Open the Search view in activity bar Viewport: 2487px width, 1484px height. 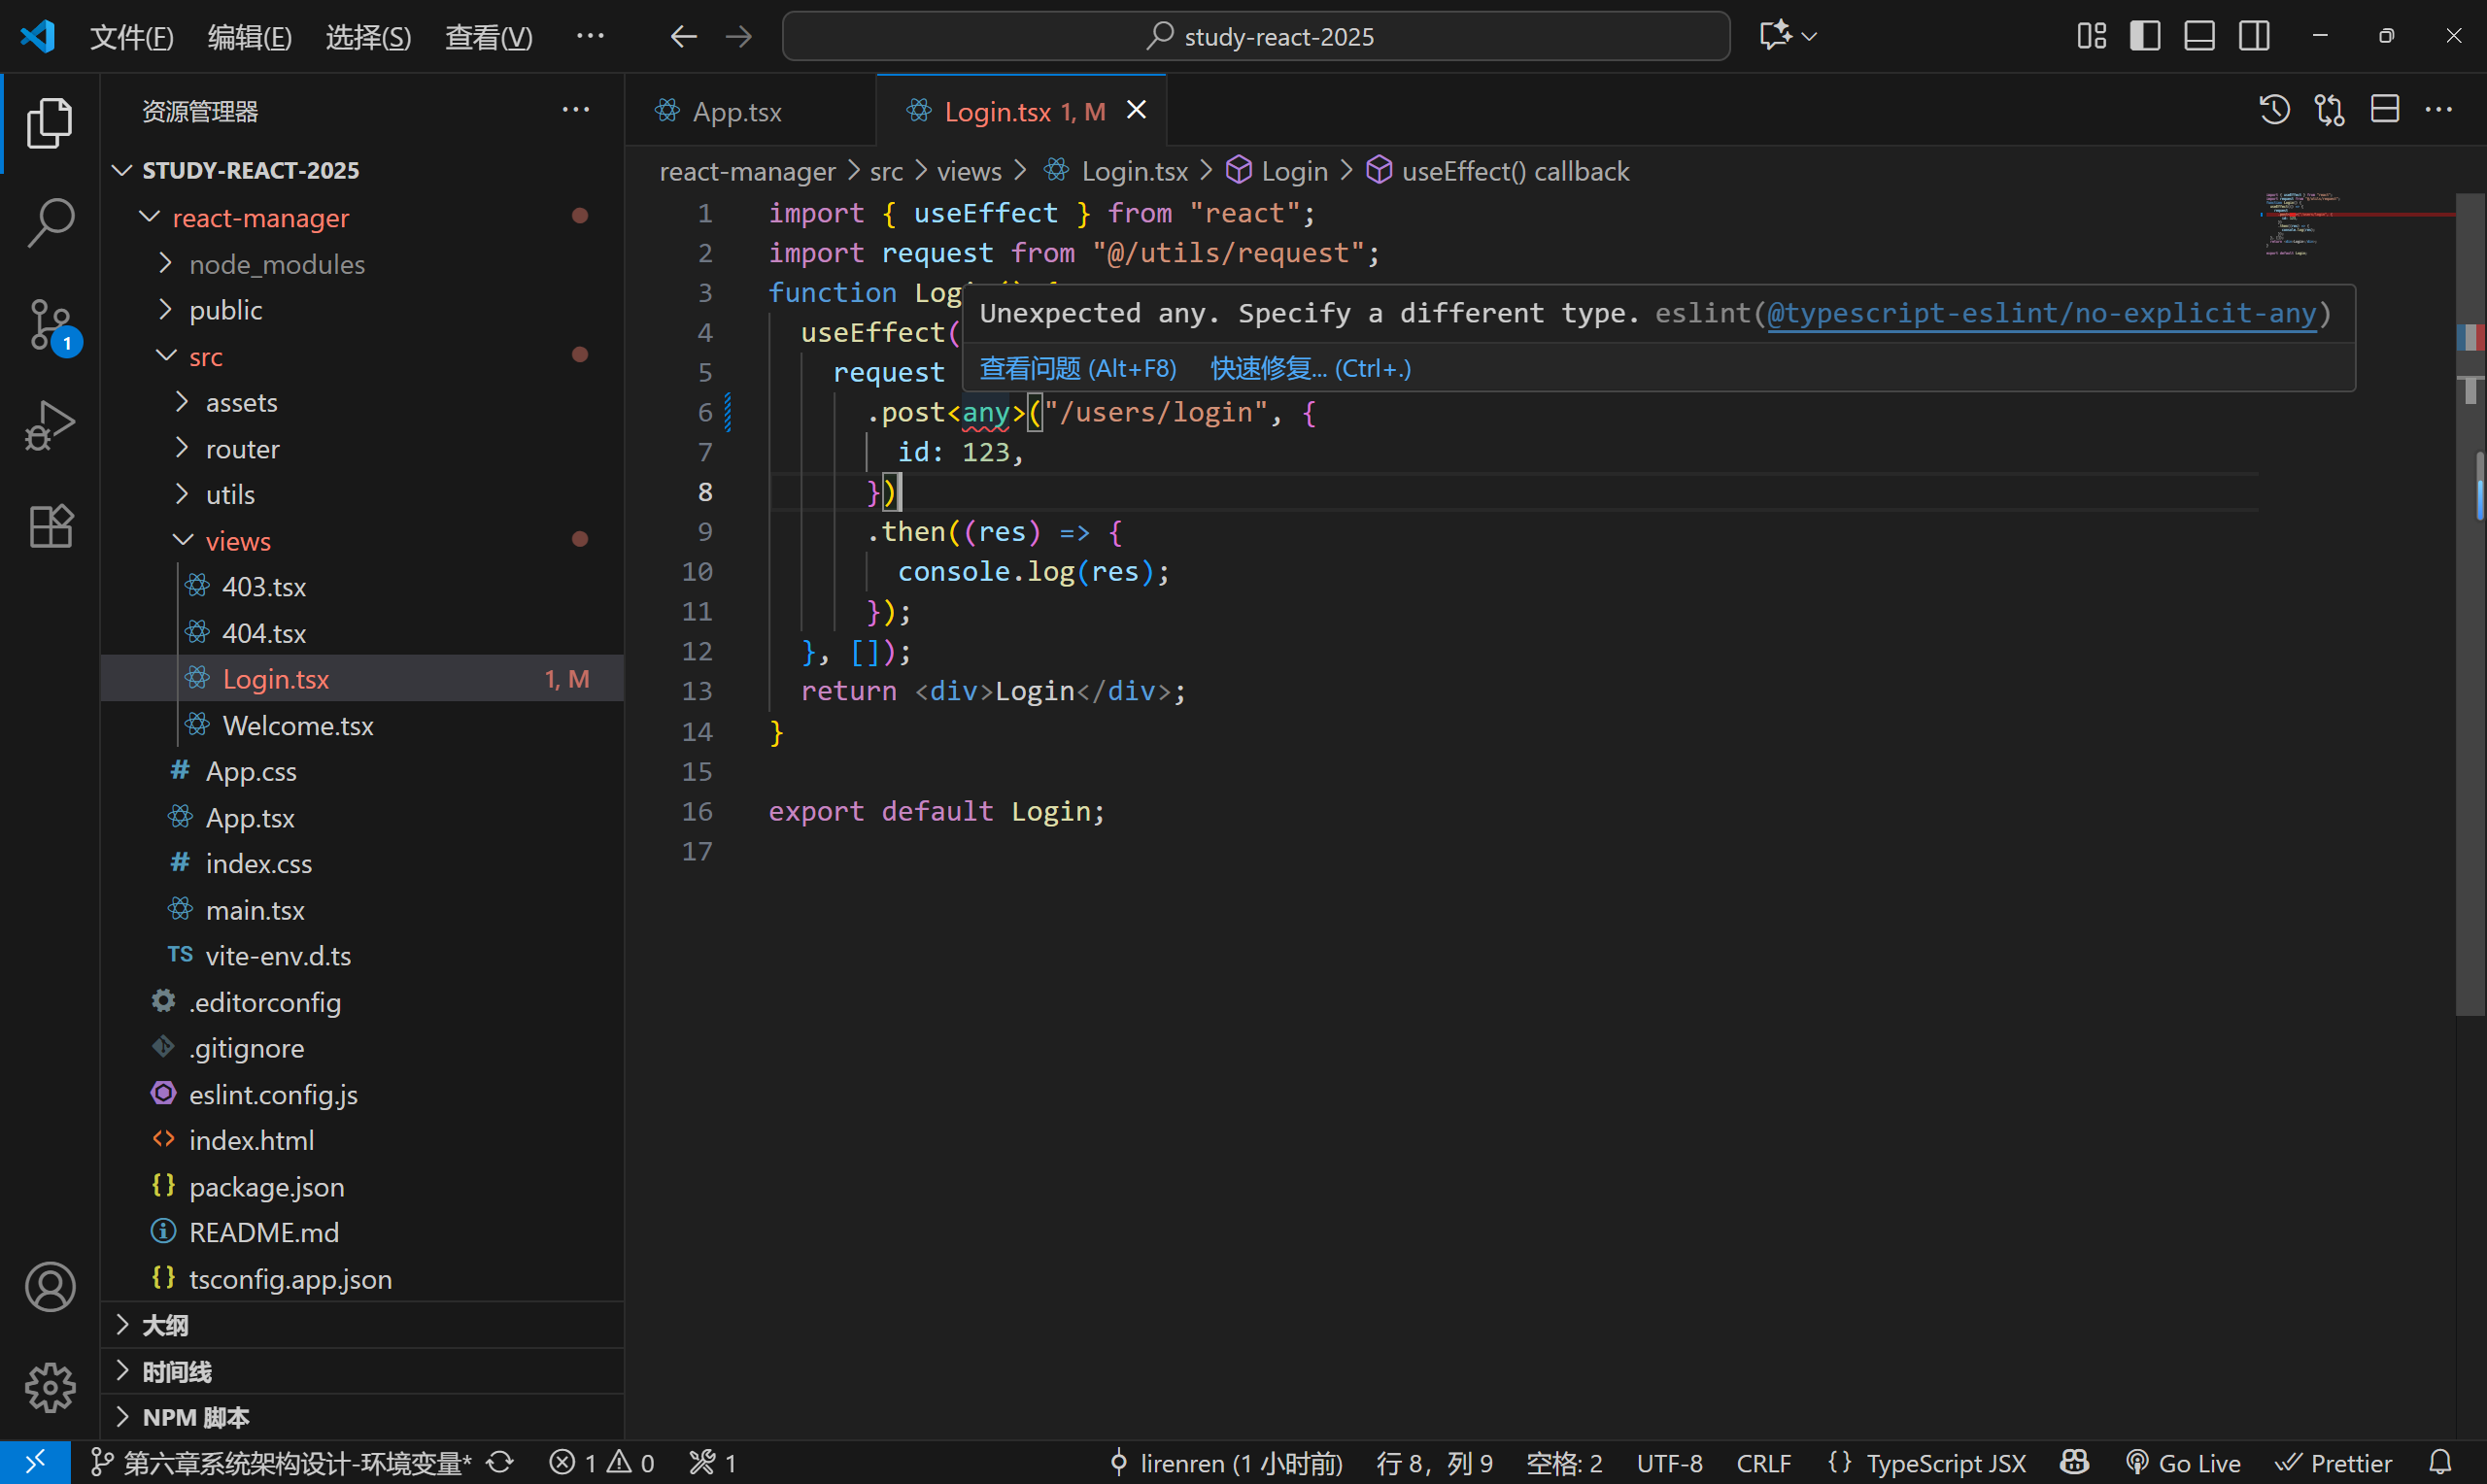tap(50, 222)
